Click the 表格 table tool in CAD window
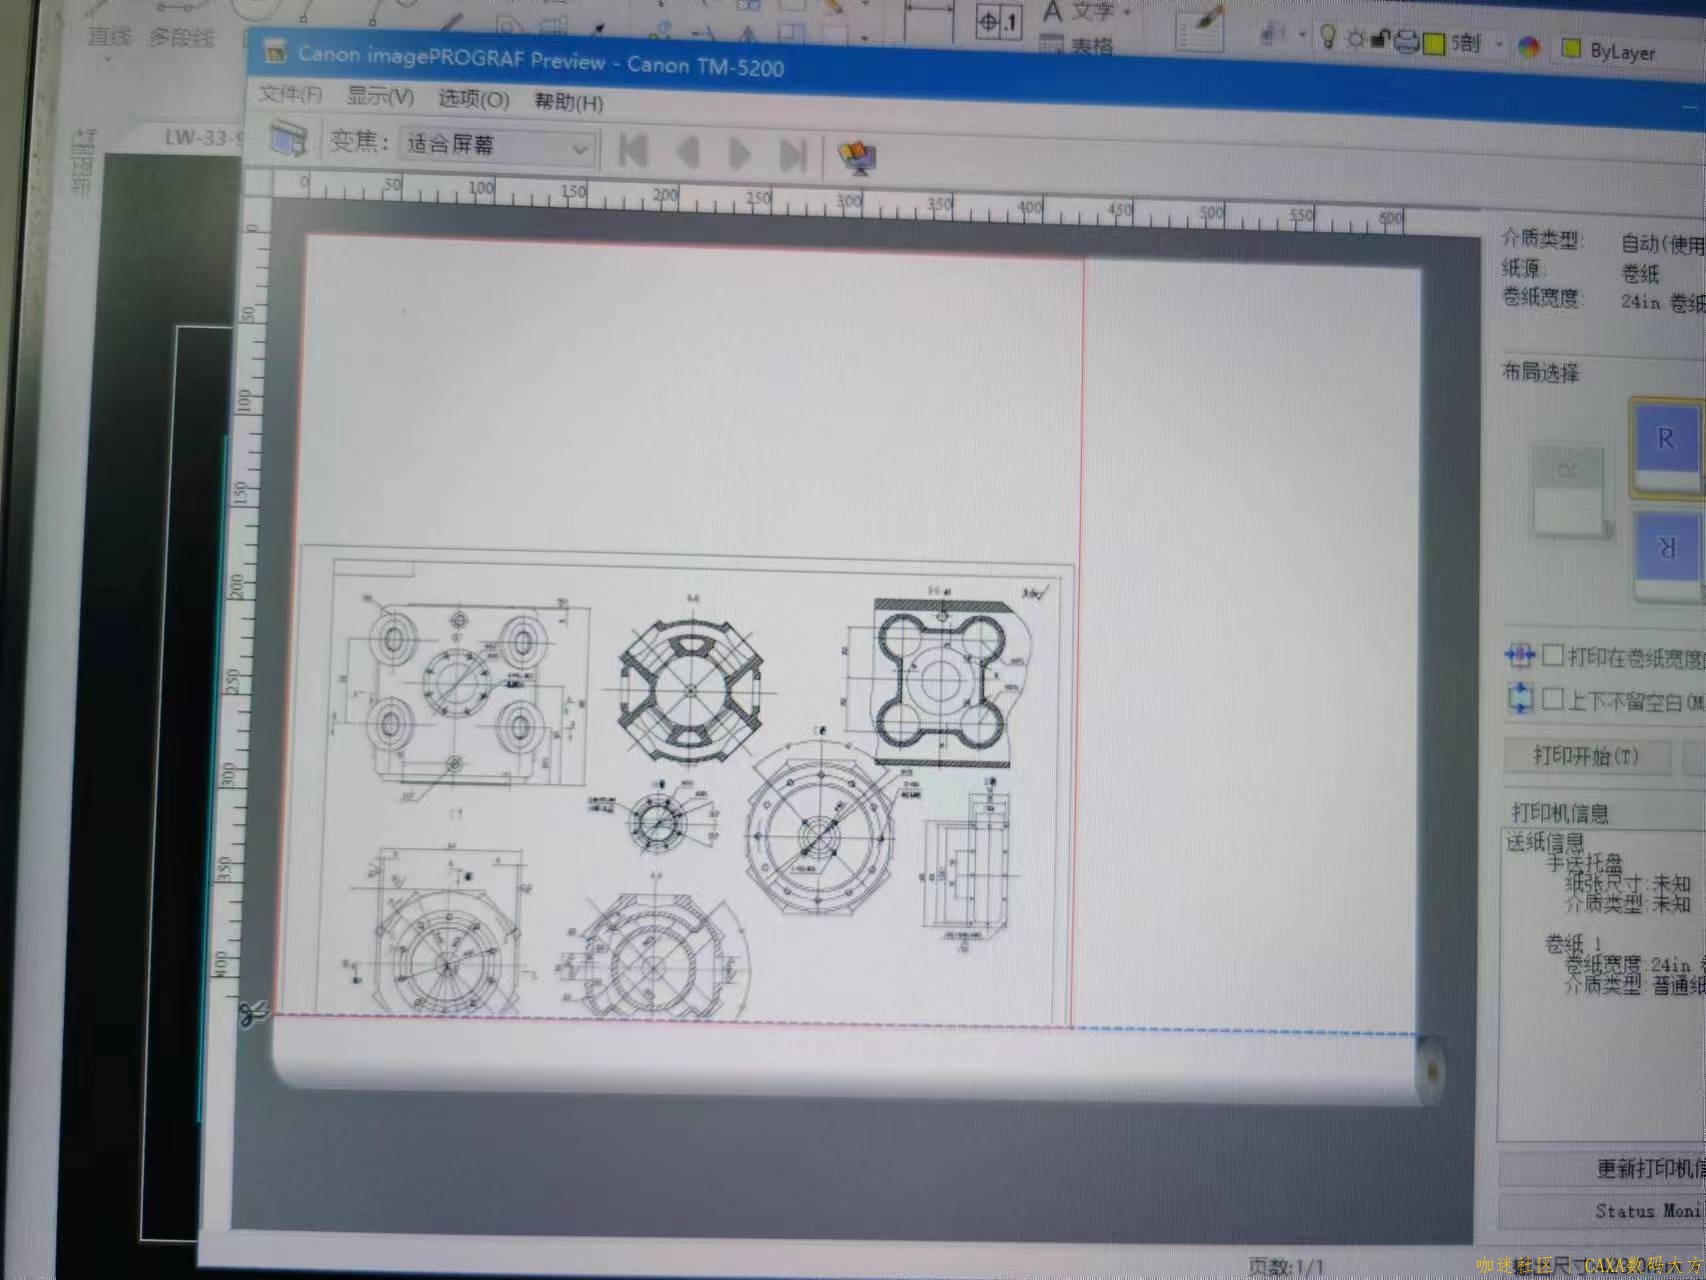The height and width of the screenshot is (1280, 1706). pos(1077,45)
